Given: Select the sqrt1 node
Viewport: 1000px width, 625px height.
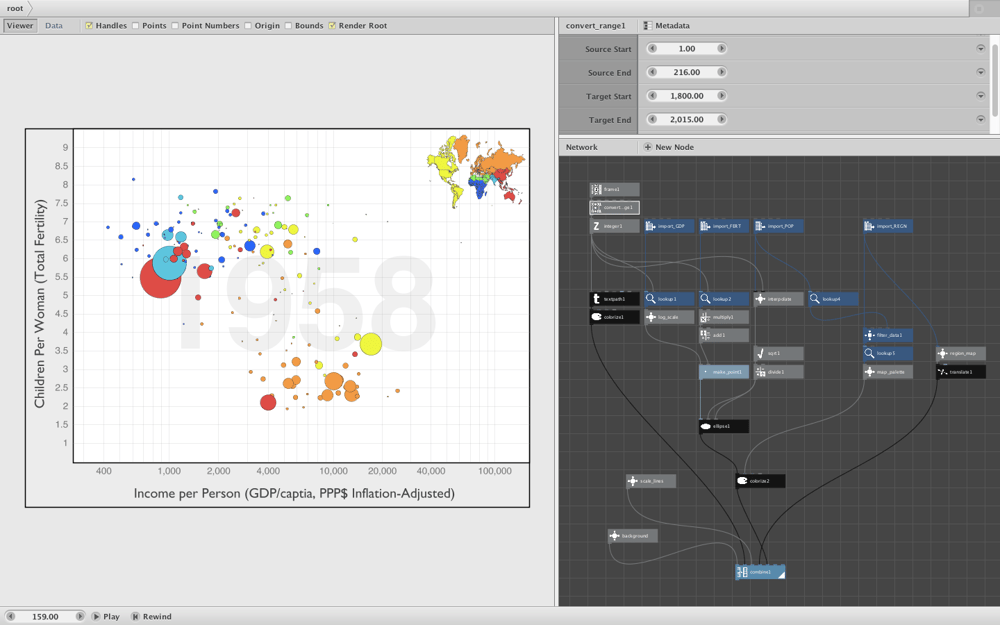Looking at the screenshot, I should pos(779,353).
